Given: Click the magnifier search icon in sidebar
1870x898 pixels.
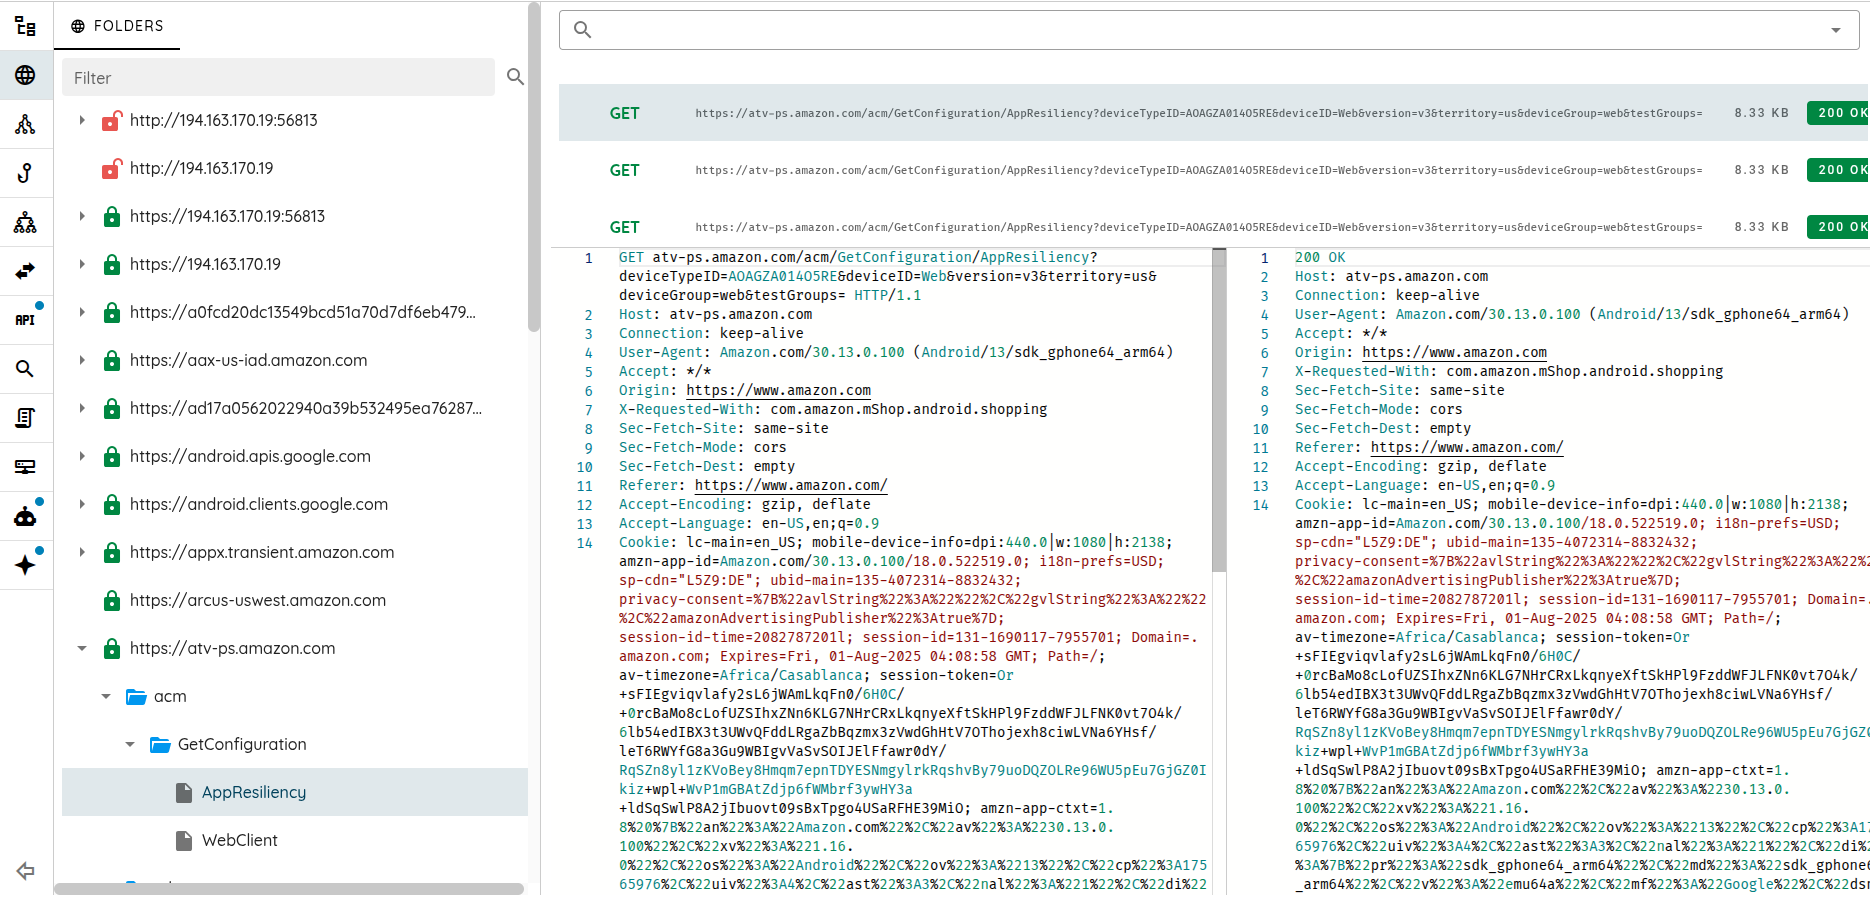Looking at the screenshot, I should (x=25, y=369).
